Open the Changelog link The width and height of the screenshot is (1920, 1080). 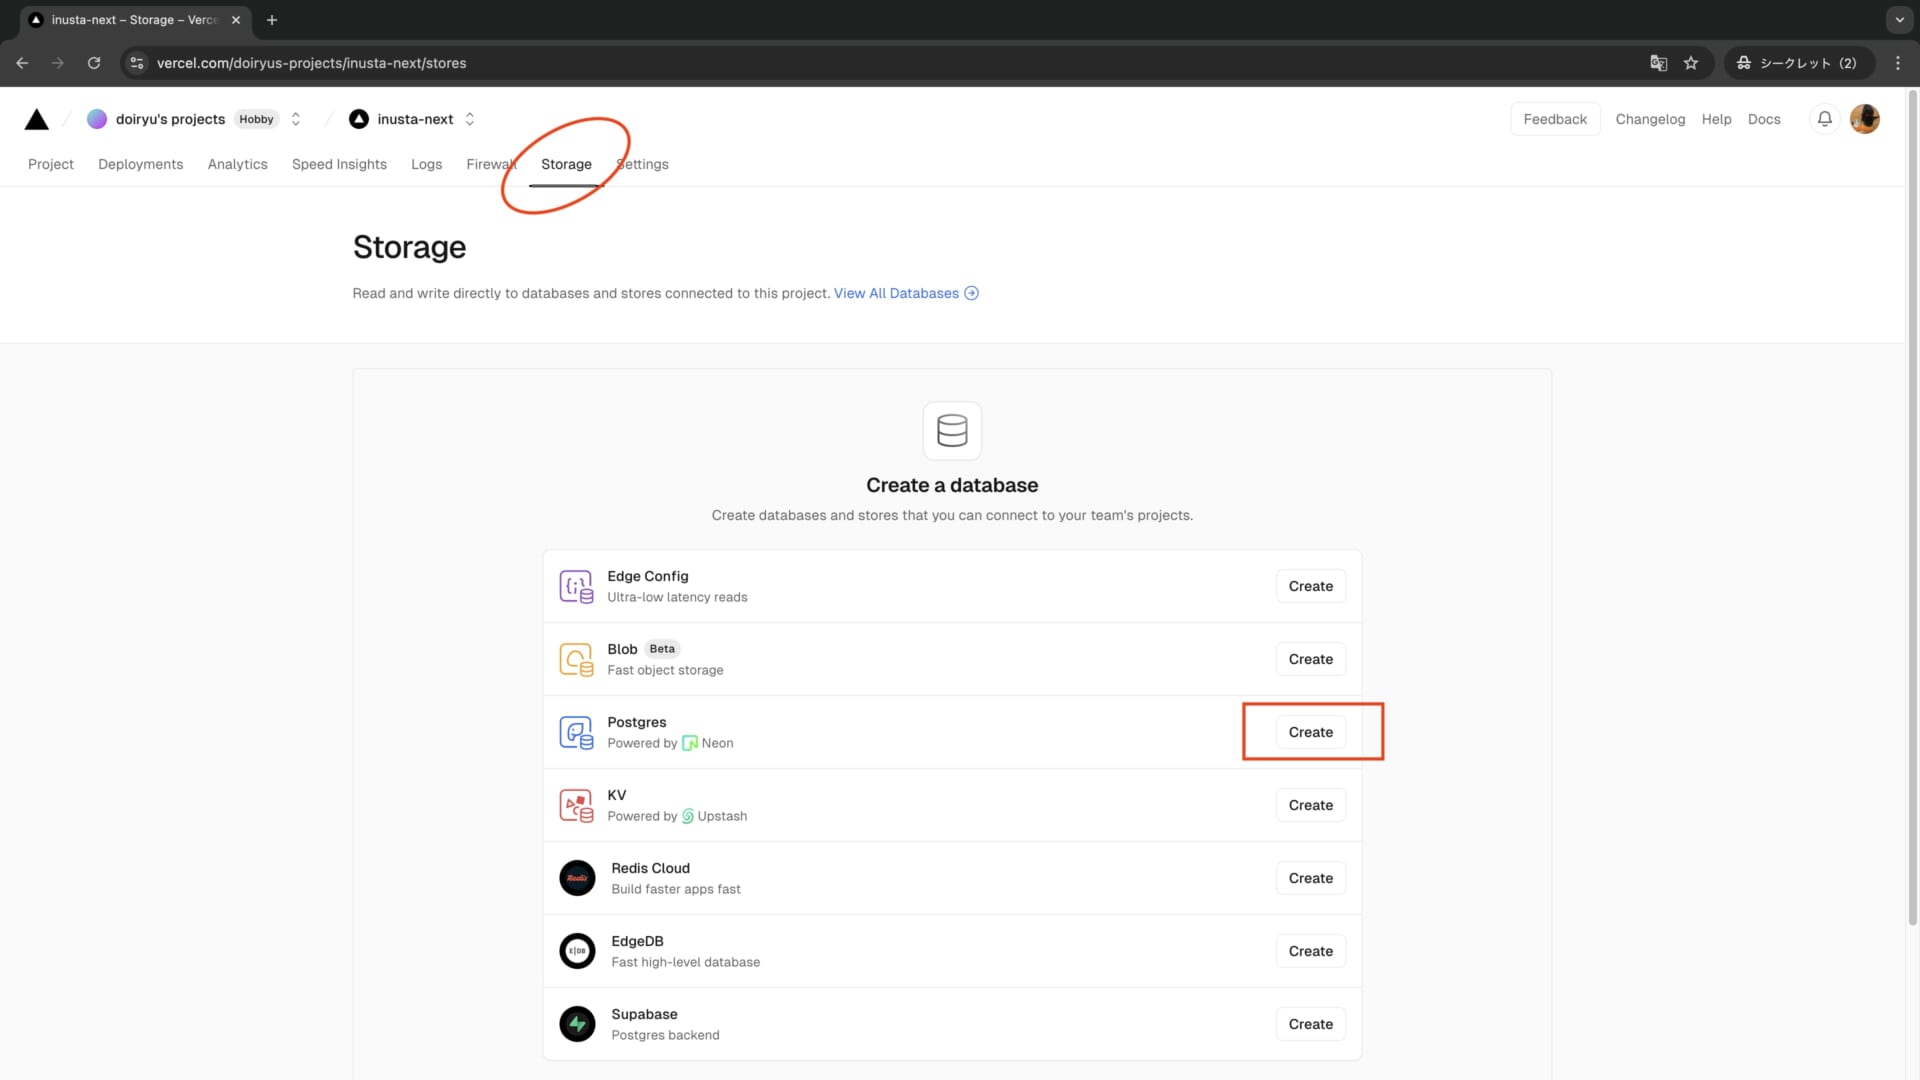click(1650, 119)
